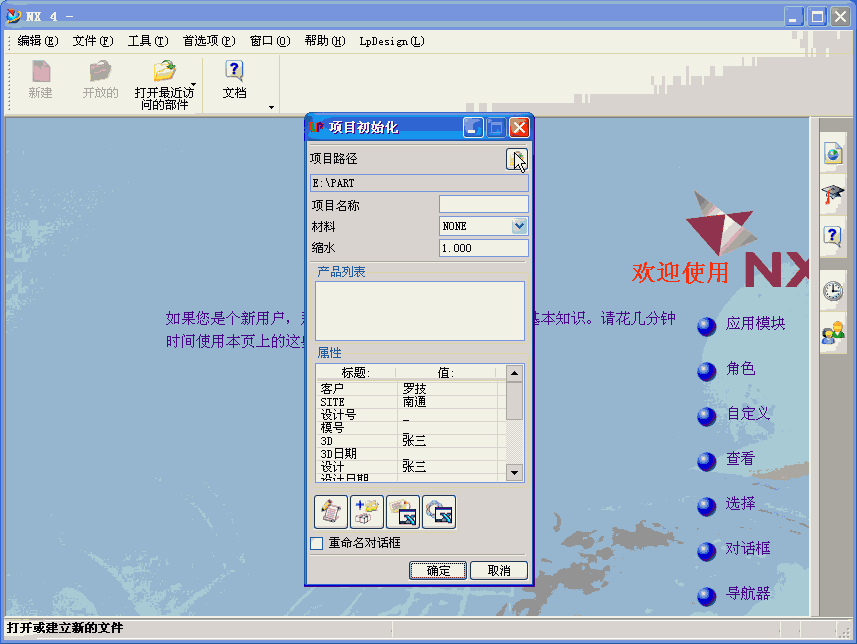The height and width of the screenshot is (644, 857).
Task: Open the LpDesign(L) menu
Action: (x=392, y=41)
